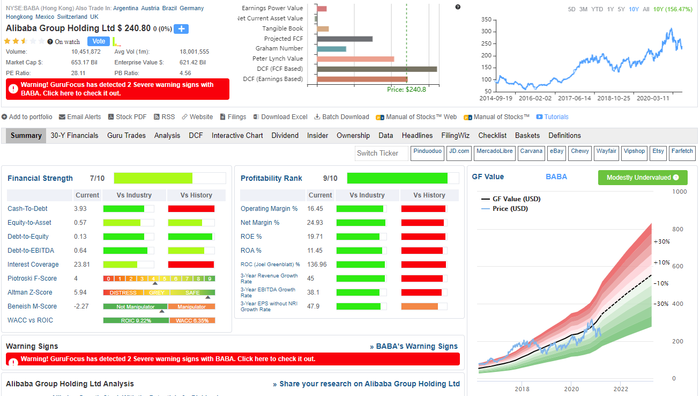Viewport: 700px width, 396px height.
Task: Click the Tutorials video icon
Action: 539,117
